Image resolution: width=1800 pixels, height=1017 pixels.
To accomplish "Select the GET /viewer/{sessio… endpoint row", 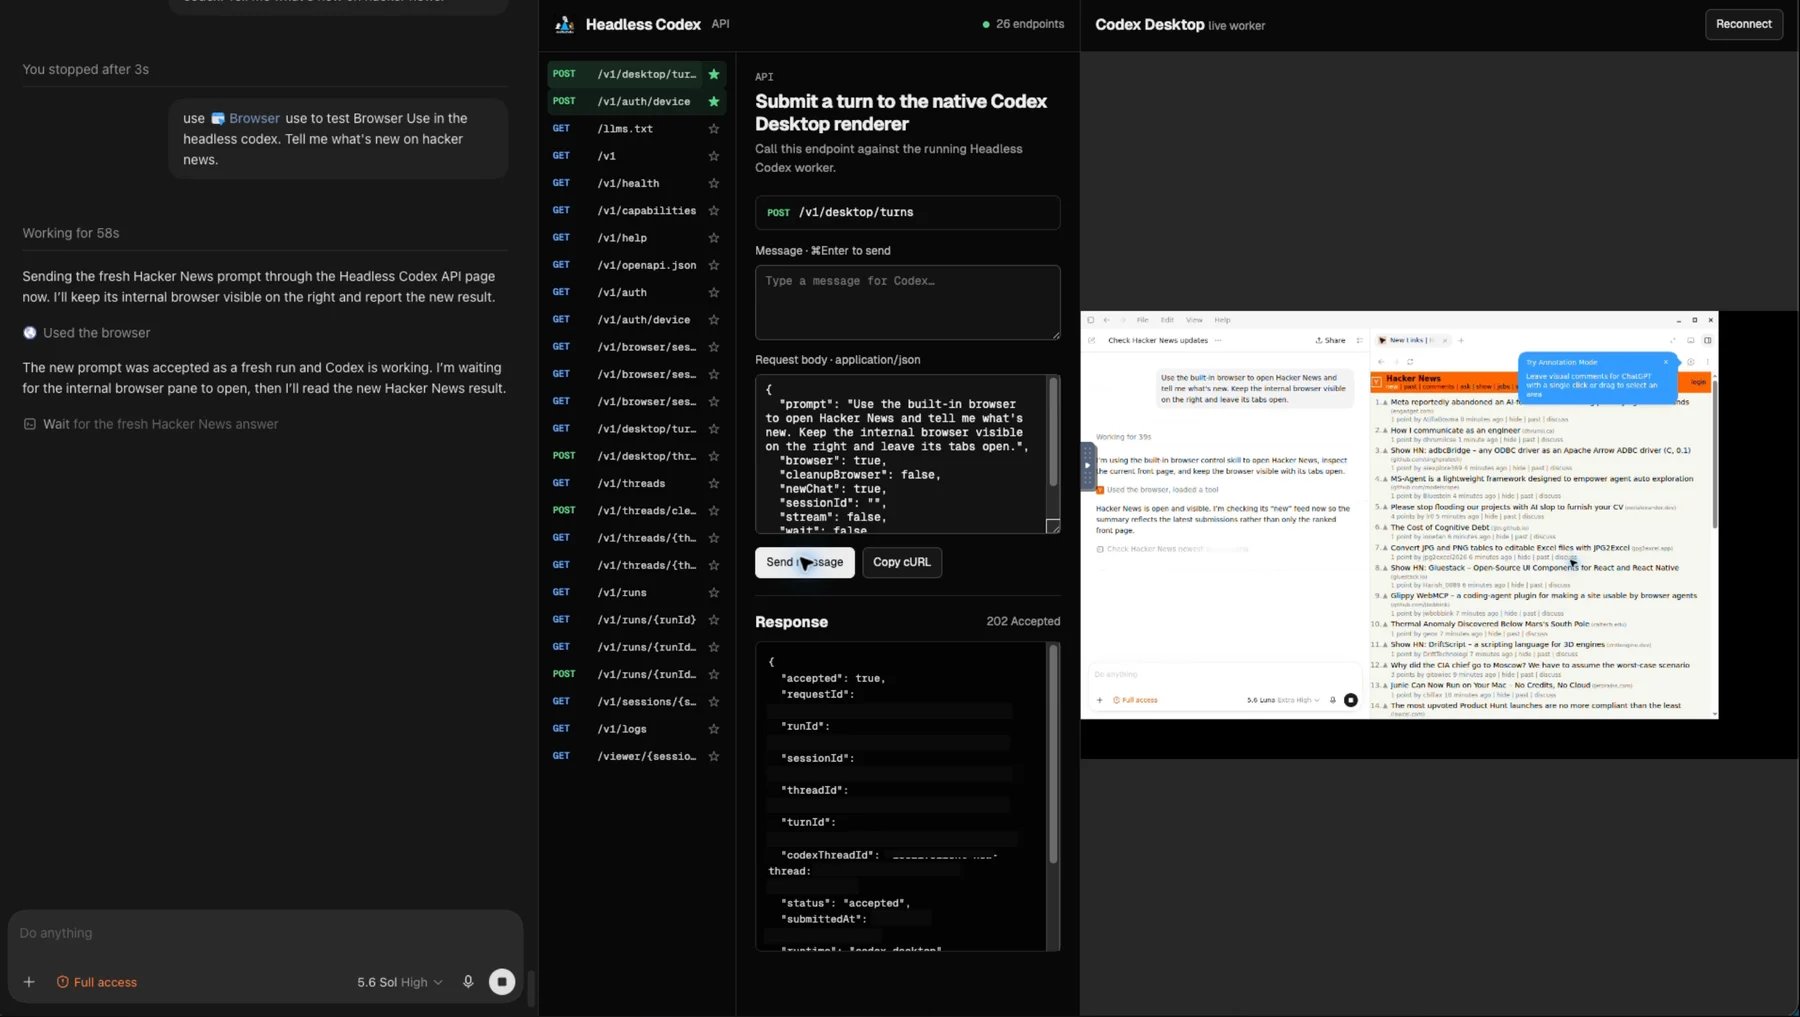I will [636, 756].
